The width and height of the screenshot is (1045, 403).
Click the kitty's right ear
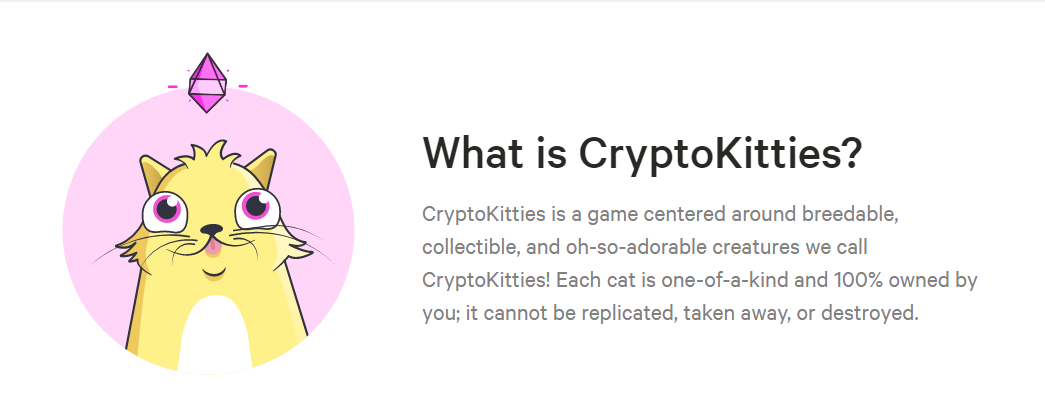coord(265,166)
